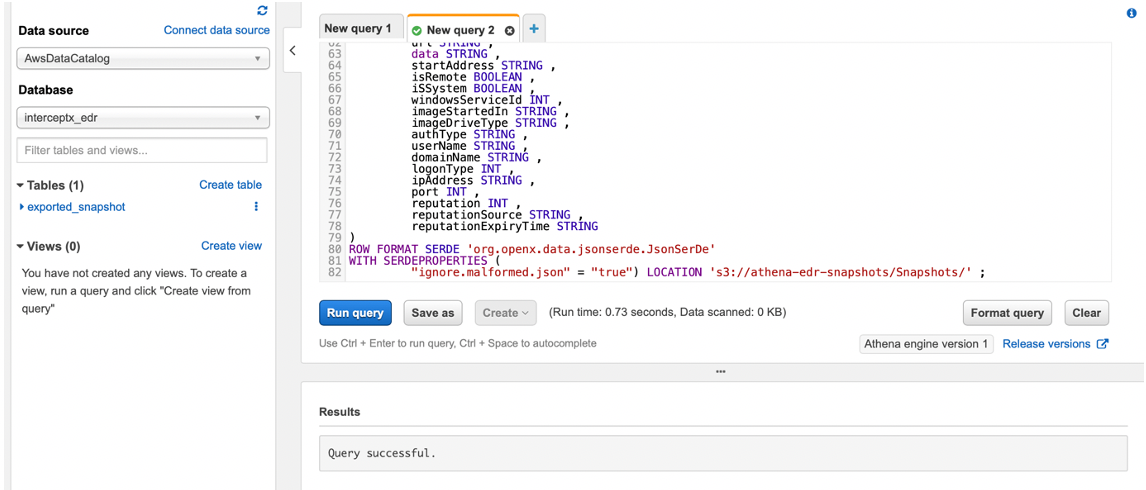Open the AwsDataCatalog data source dropdown
Screen dimensions: 1146x490
click(143, 59)
